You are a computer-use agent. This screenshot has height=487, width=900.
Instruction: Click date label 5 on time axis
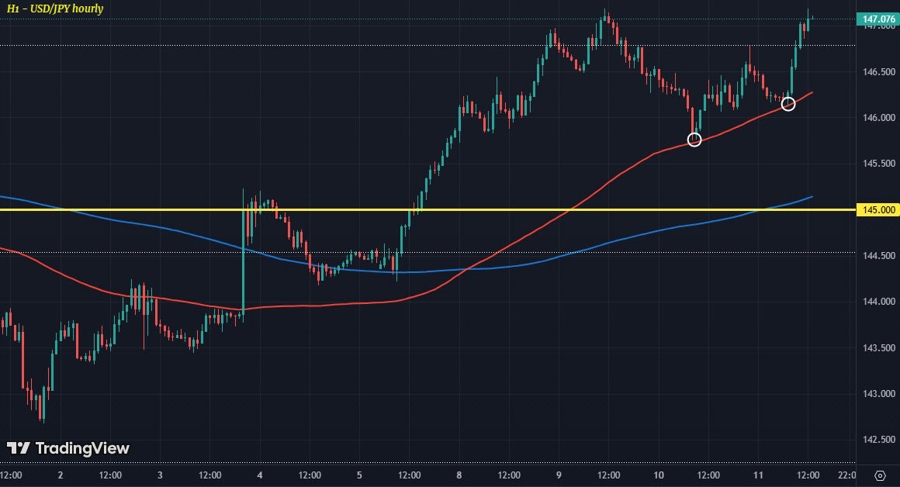click(x=359, y=475)
